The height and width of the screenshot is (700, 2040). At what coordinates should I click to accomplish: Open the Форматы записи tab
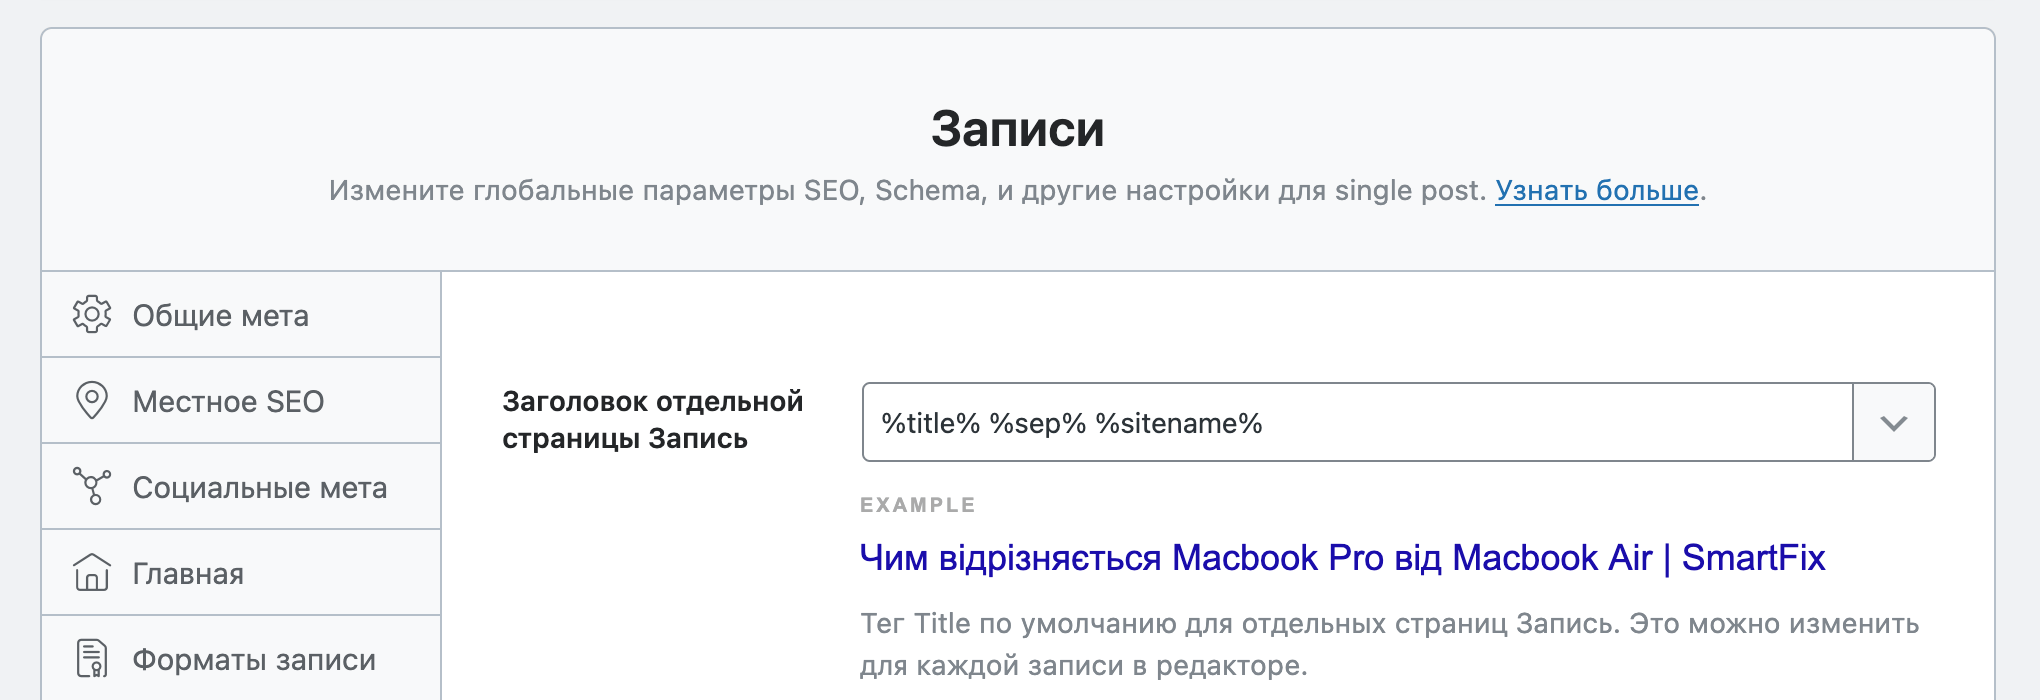click(241, 659)
